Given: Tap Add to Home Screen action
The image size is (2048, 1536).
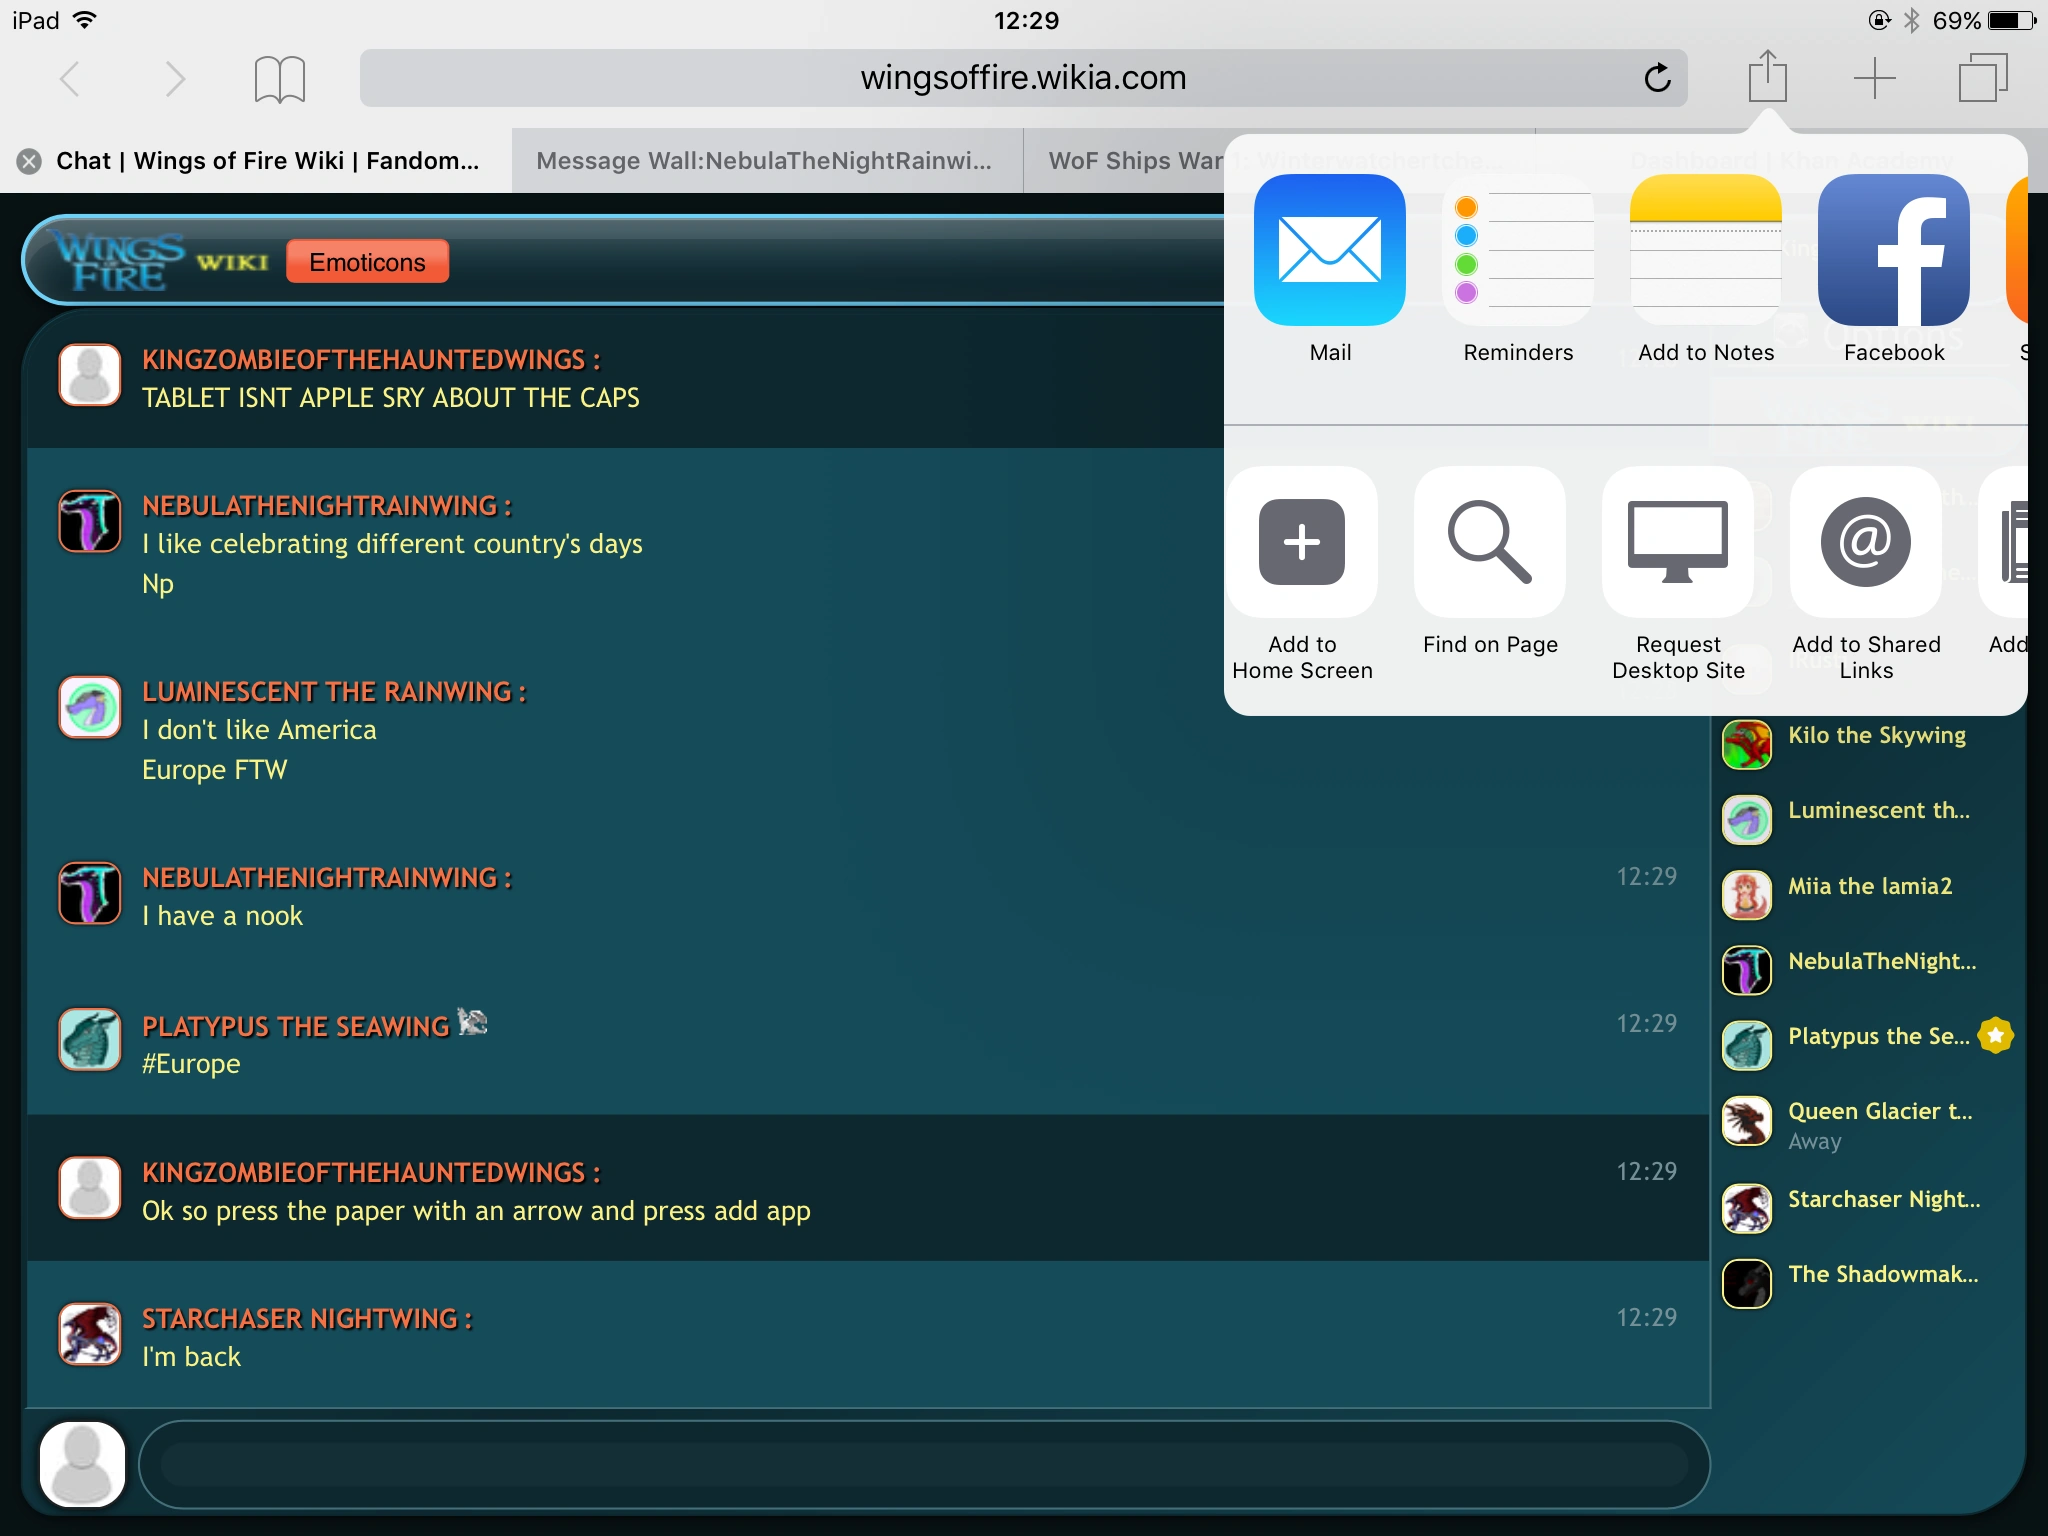Looking at the screenshot, I should 1301,542.
